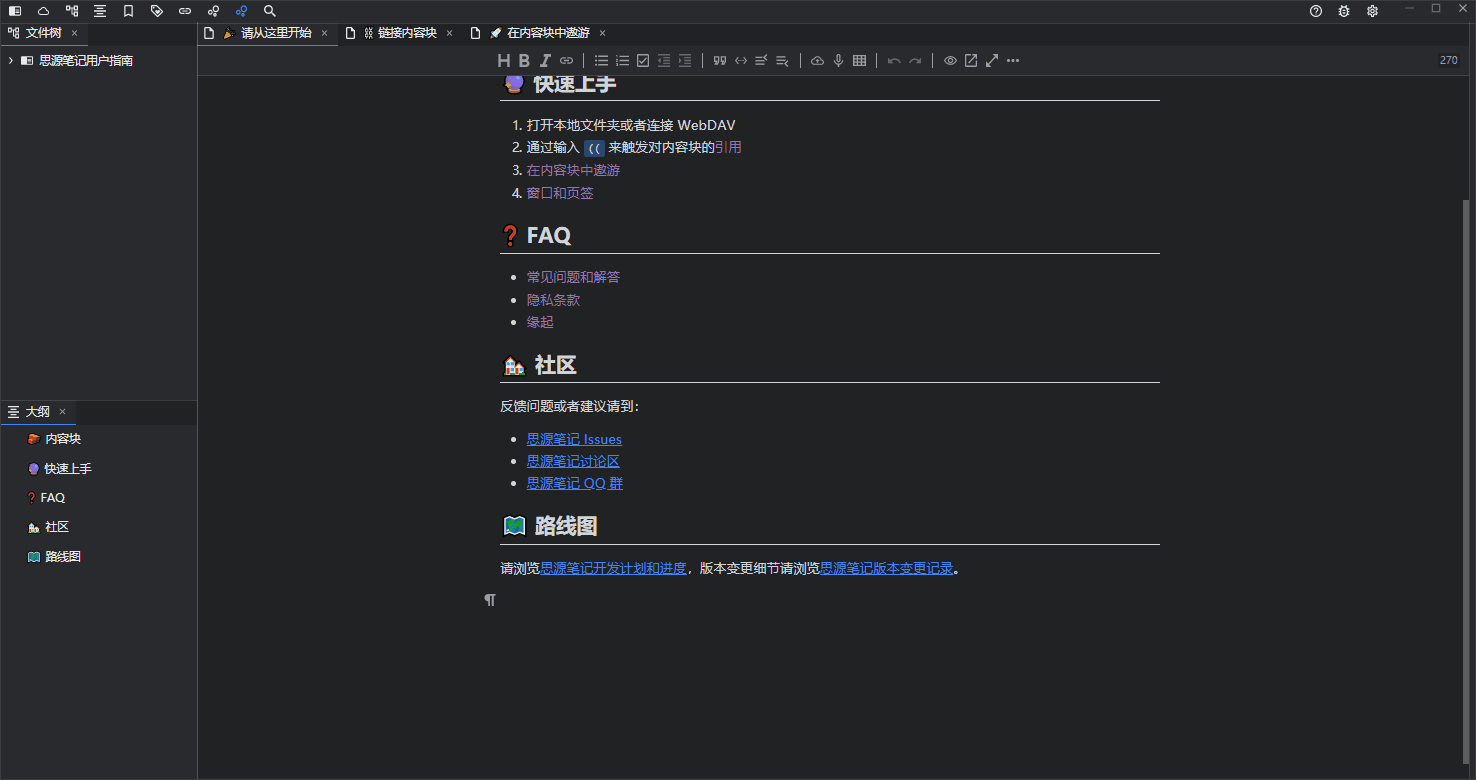The width and height of the screenshot is (1476, 780).
Task: Open the more options ellipsis menu
Action: point(1013,61)
